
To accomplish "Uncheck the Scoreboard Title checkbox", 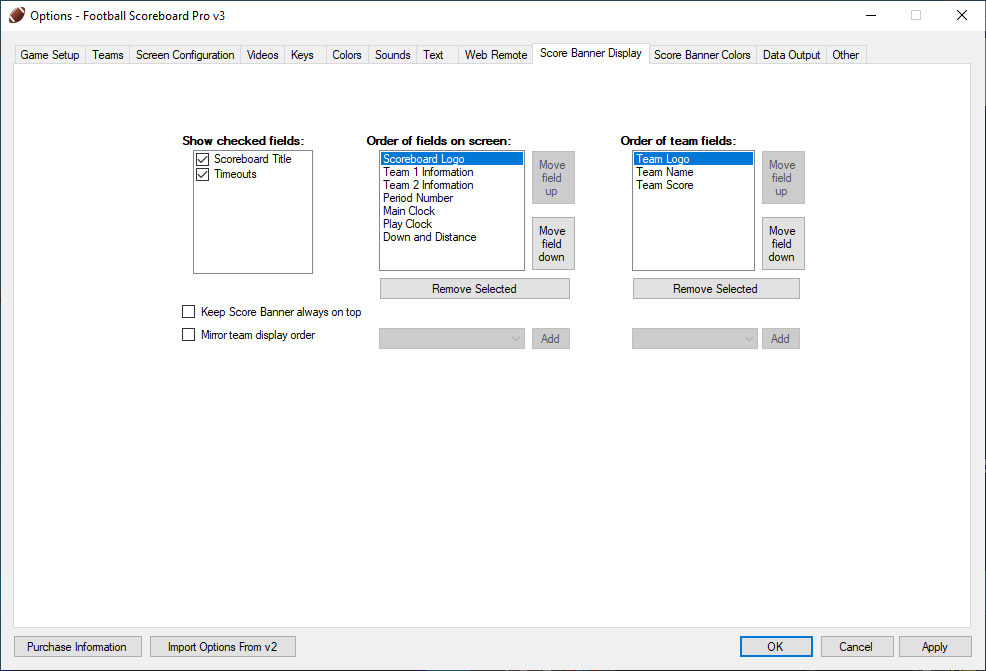I will click(x=203, y=159).
